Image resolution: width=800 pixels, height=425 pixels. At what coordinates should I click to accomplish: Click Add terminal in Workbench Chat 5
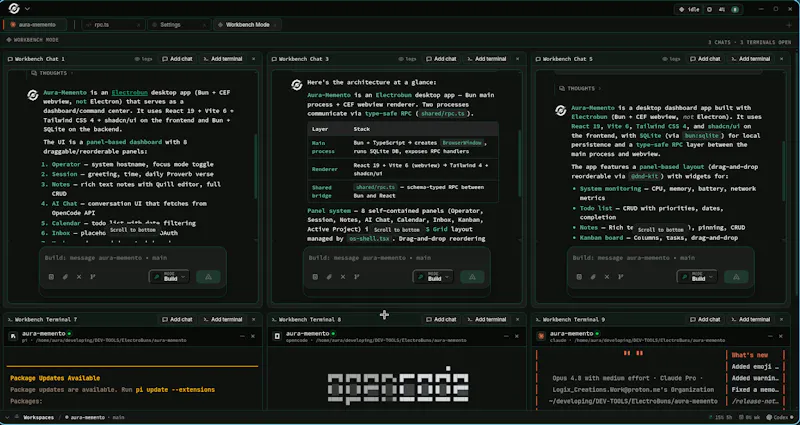(751, 59)
